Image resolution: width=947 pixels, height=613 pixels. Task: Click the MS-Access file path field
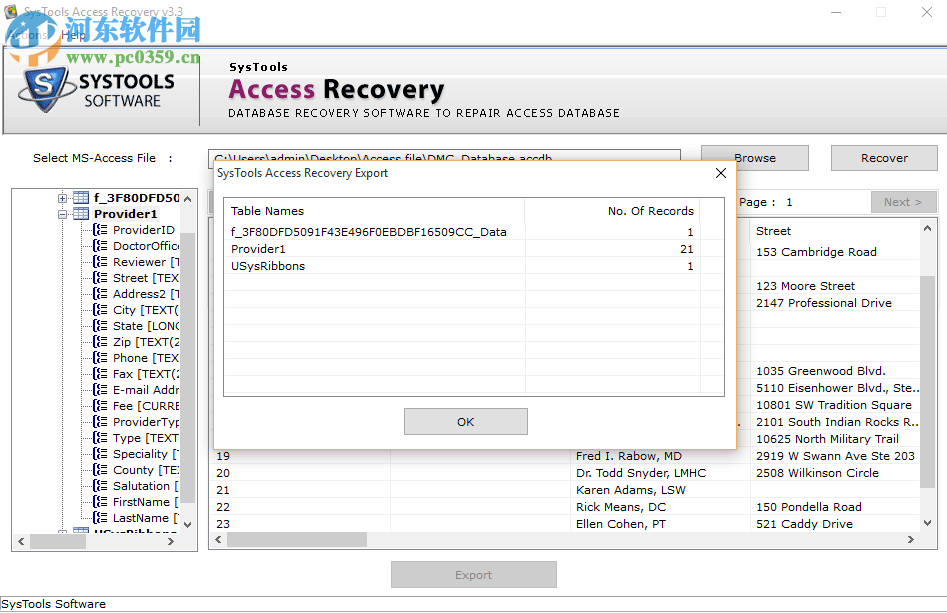(440, 158)
